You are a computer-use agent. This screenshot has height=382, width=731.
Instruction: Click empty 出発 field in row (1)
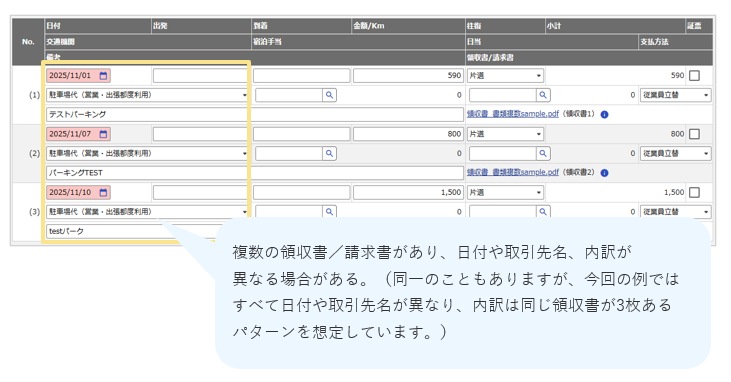coord(201,76)
